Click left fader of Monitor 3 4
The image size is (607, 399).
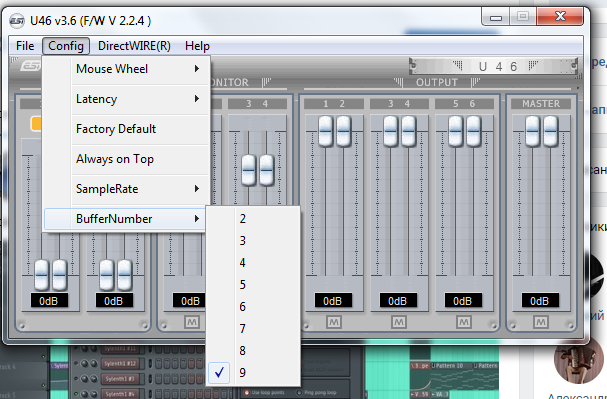(x=249, y=170)
